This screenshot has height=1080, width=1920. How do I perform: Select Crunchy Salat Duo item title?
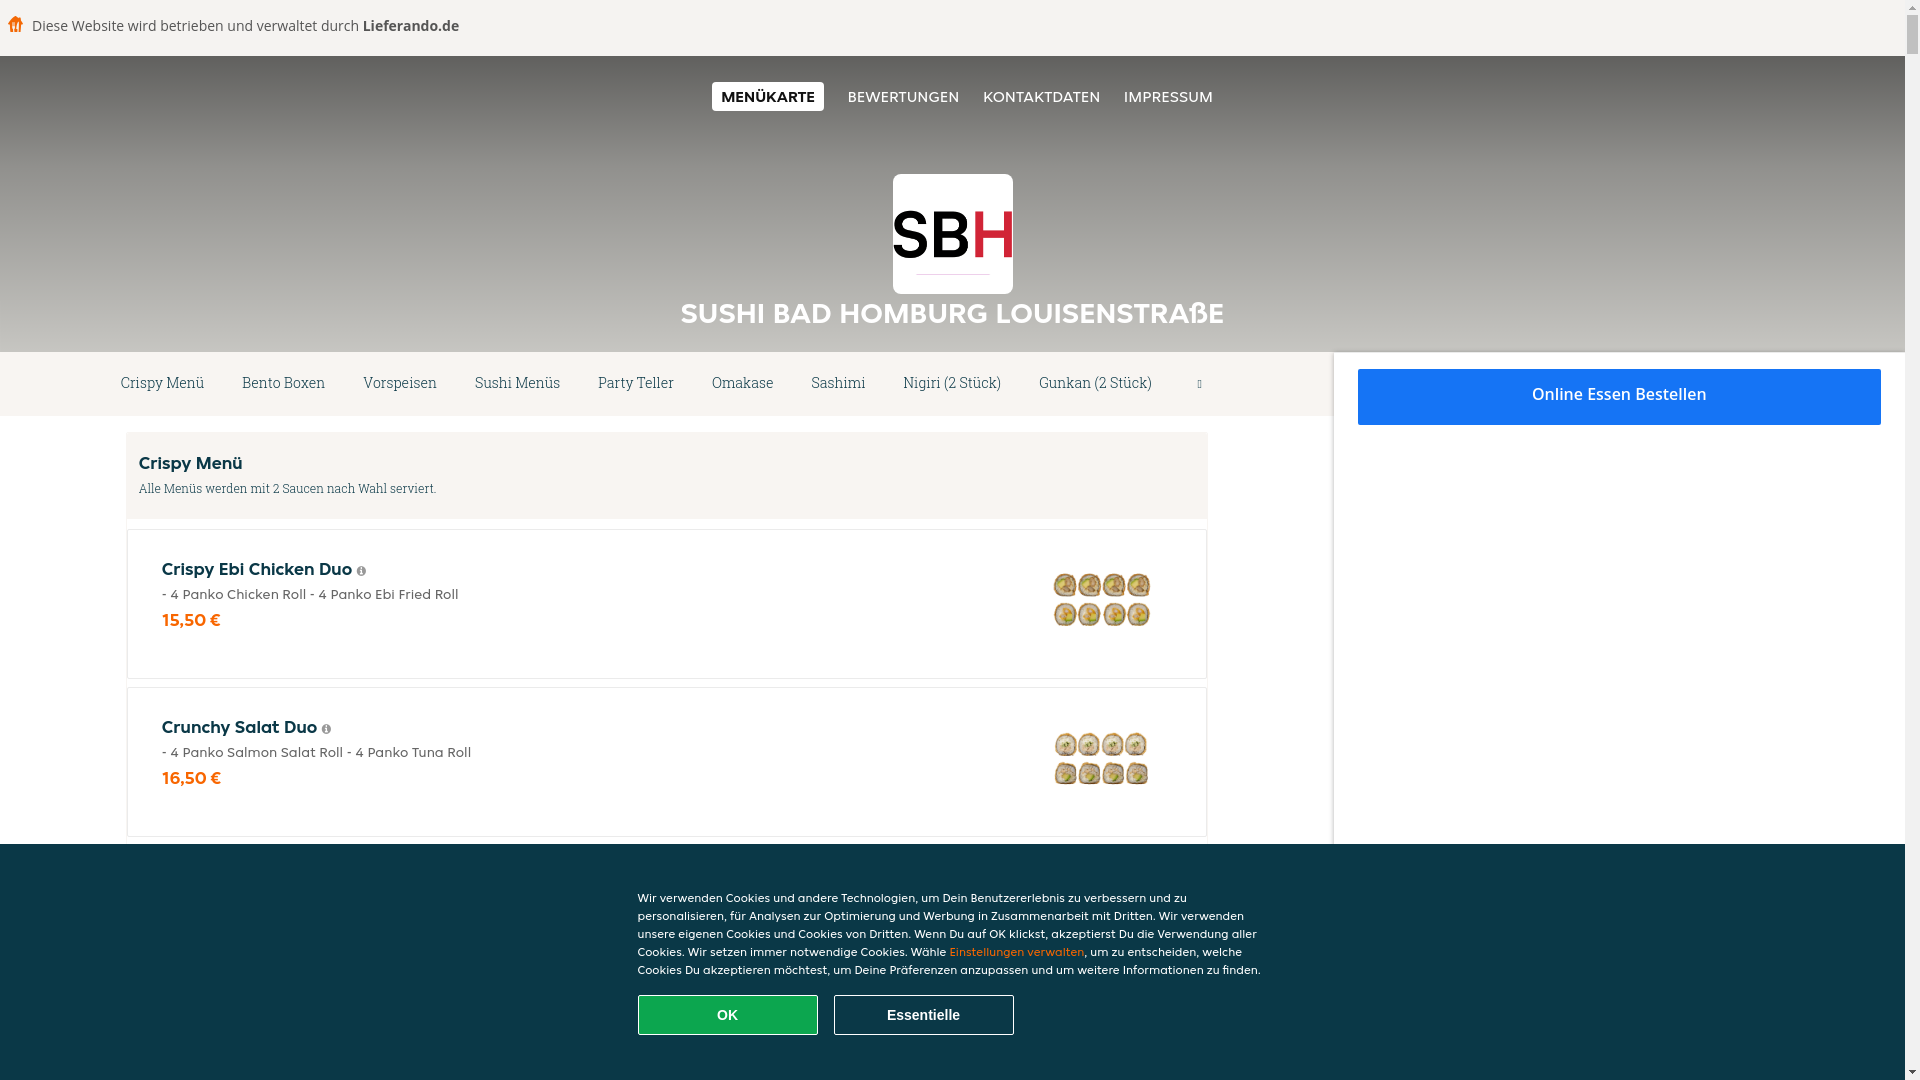(x=239, y=728)
